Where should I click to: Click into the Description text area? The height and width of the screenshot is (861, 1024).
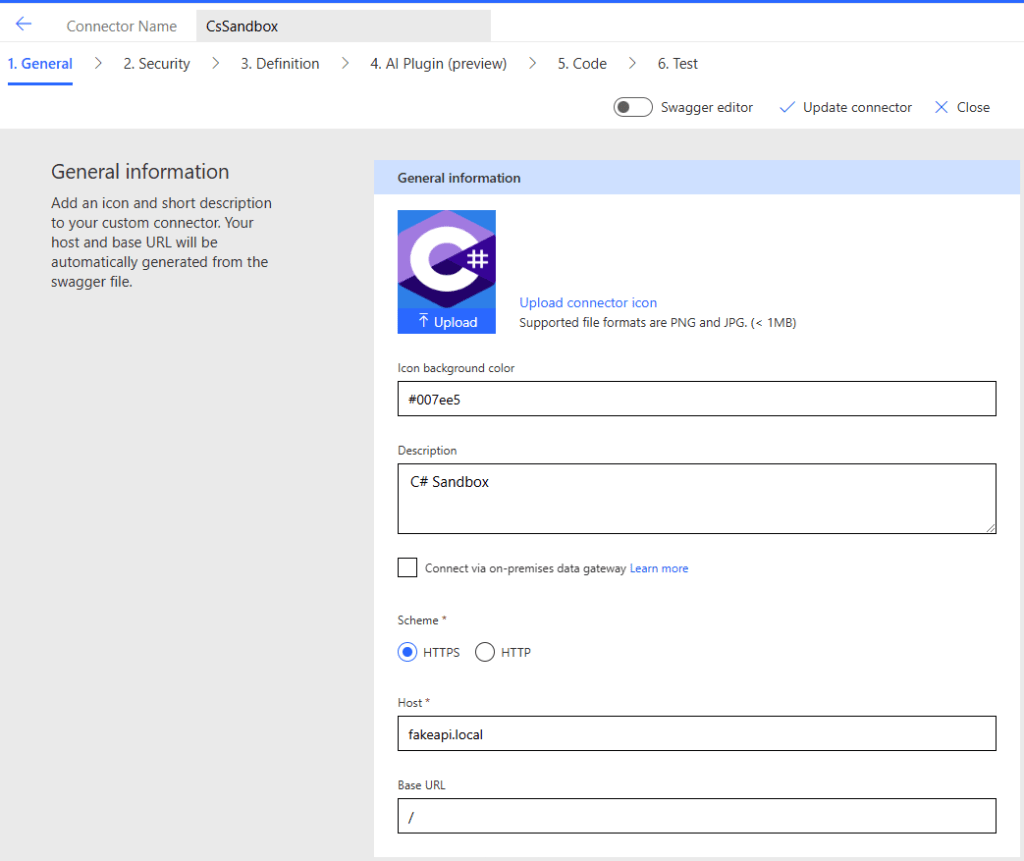point(696,498)
